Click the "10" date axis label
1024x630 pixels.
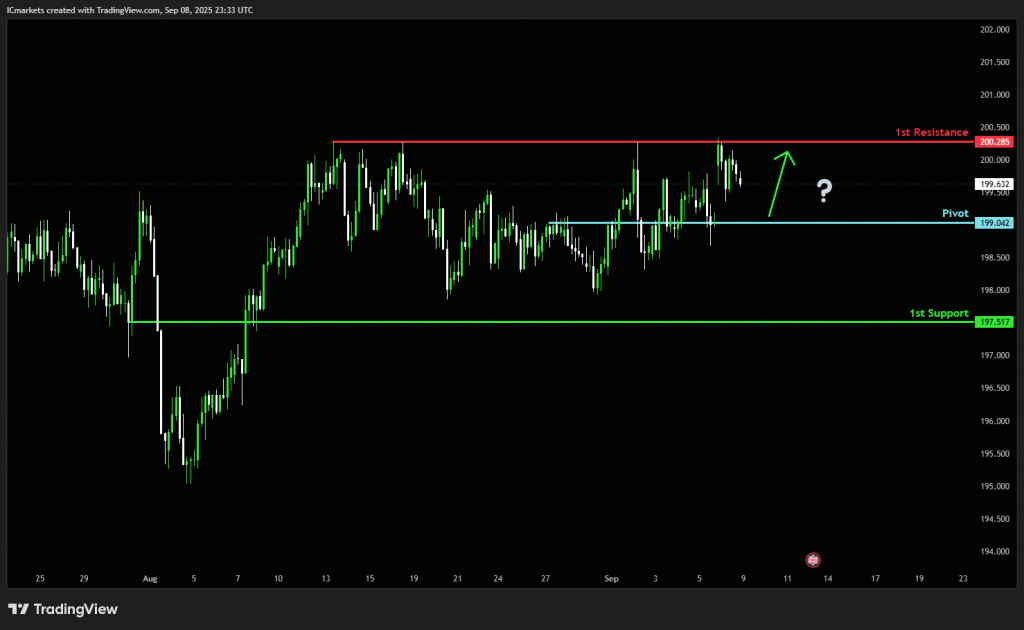click(x=278, y=578)
